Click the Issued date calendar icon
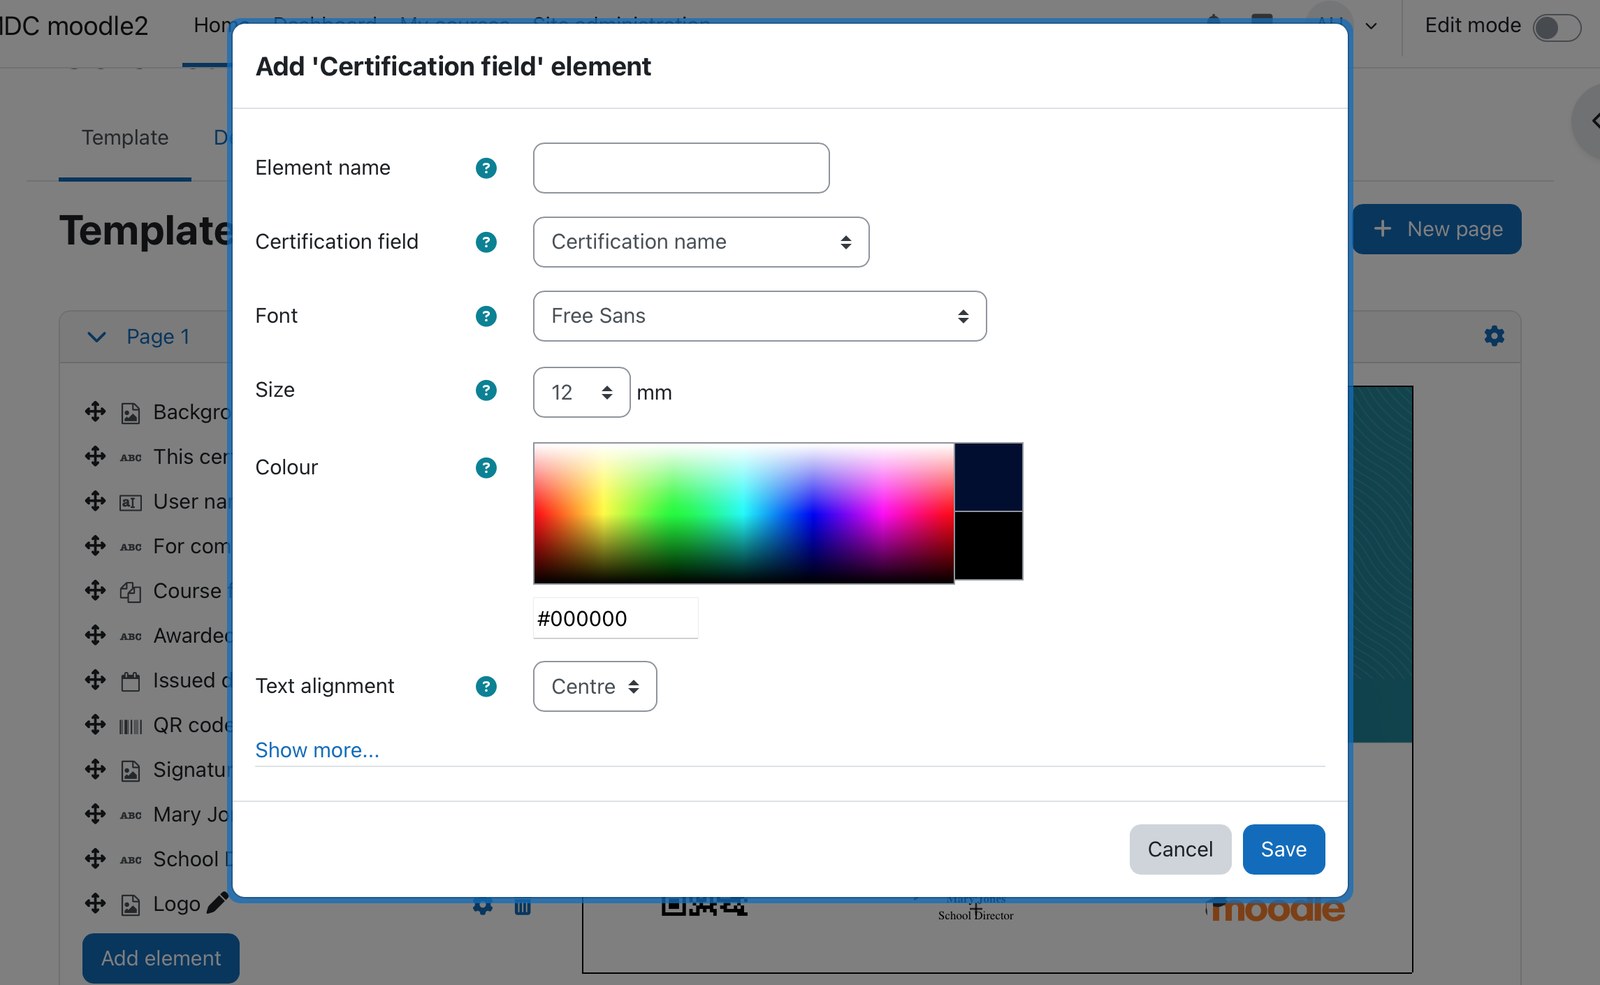The height and width of the screenshot is (985, 1600). pos(131,681)
